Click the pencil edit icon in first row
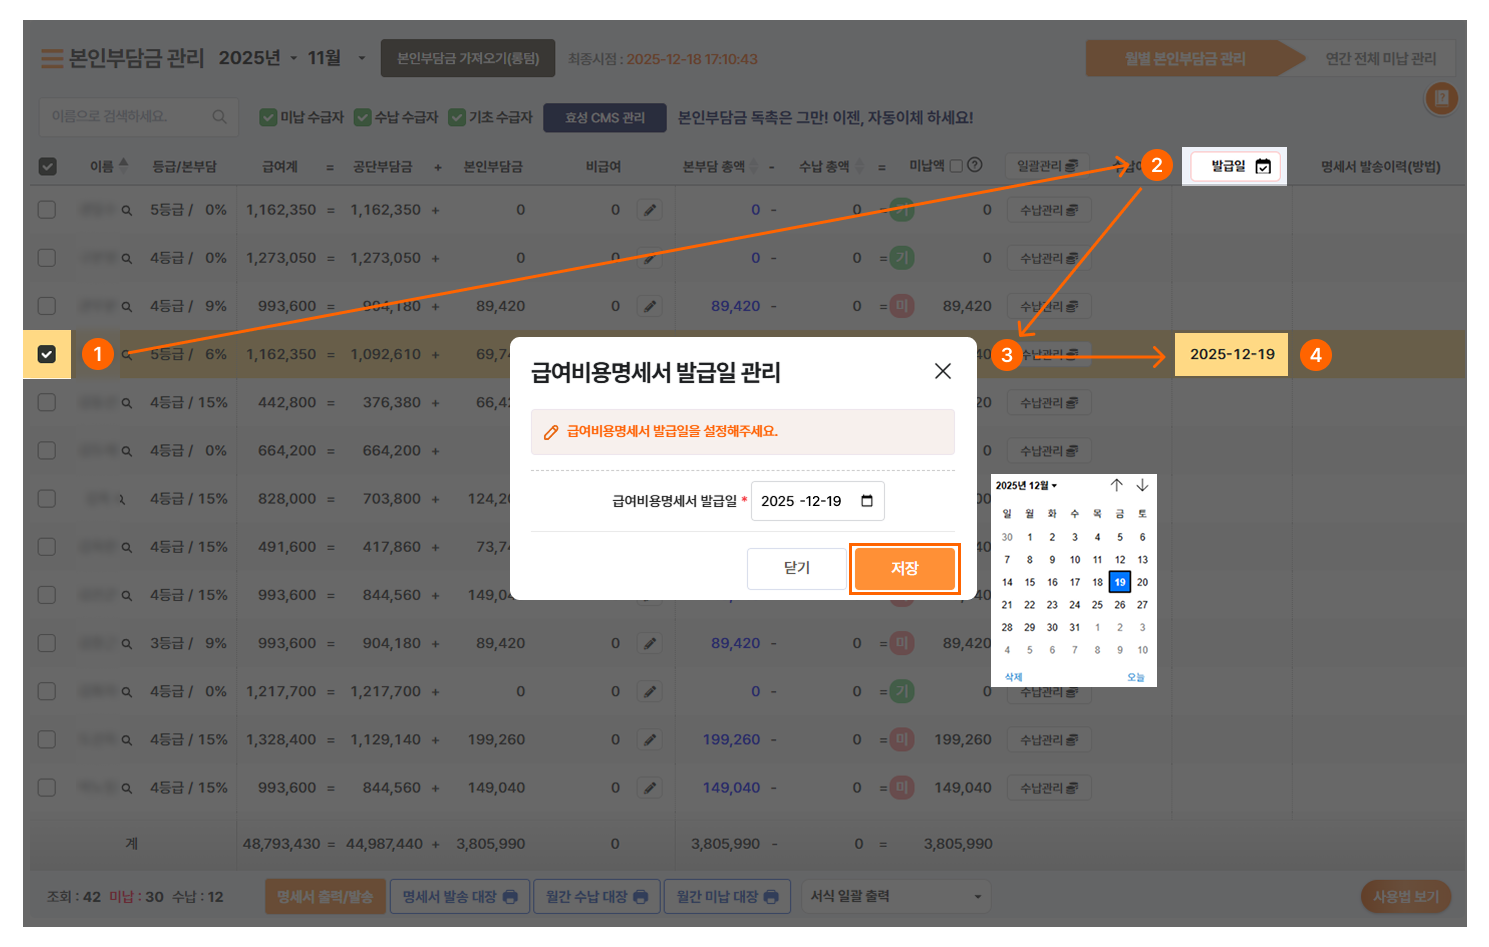 [650, 210]
